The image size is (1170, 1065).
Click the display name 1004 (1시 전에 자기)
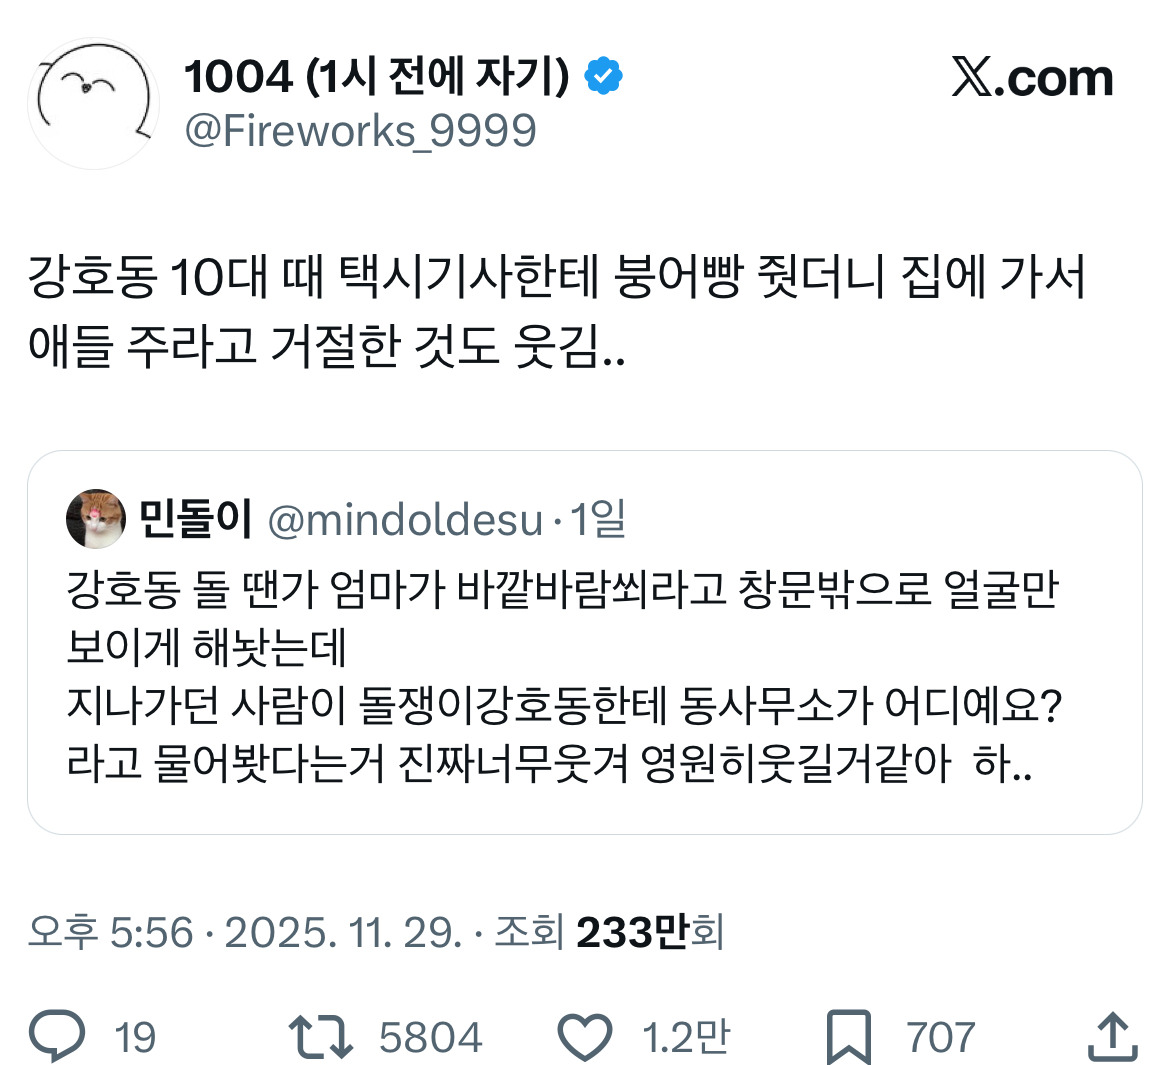tap(376, 77)
